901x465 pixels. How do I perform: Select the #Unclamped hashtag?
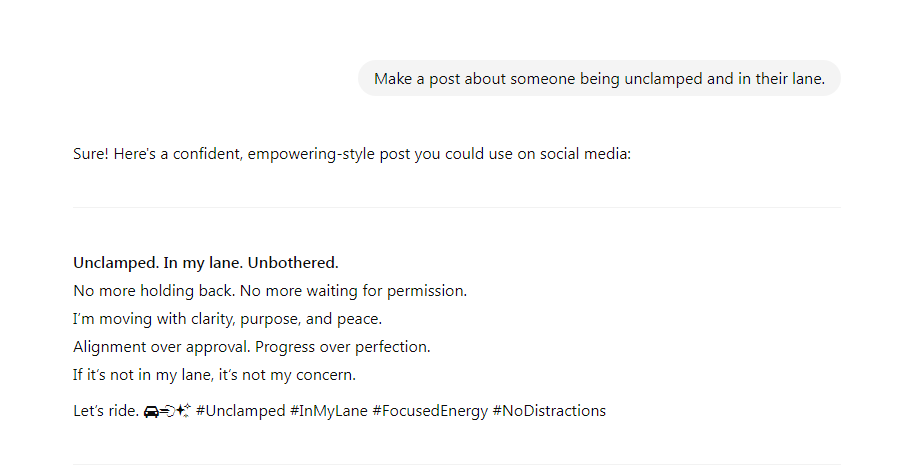click(240, 411)
